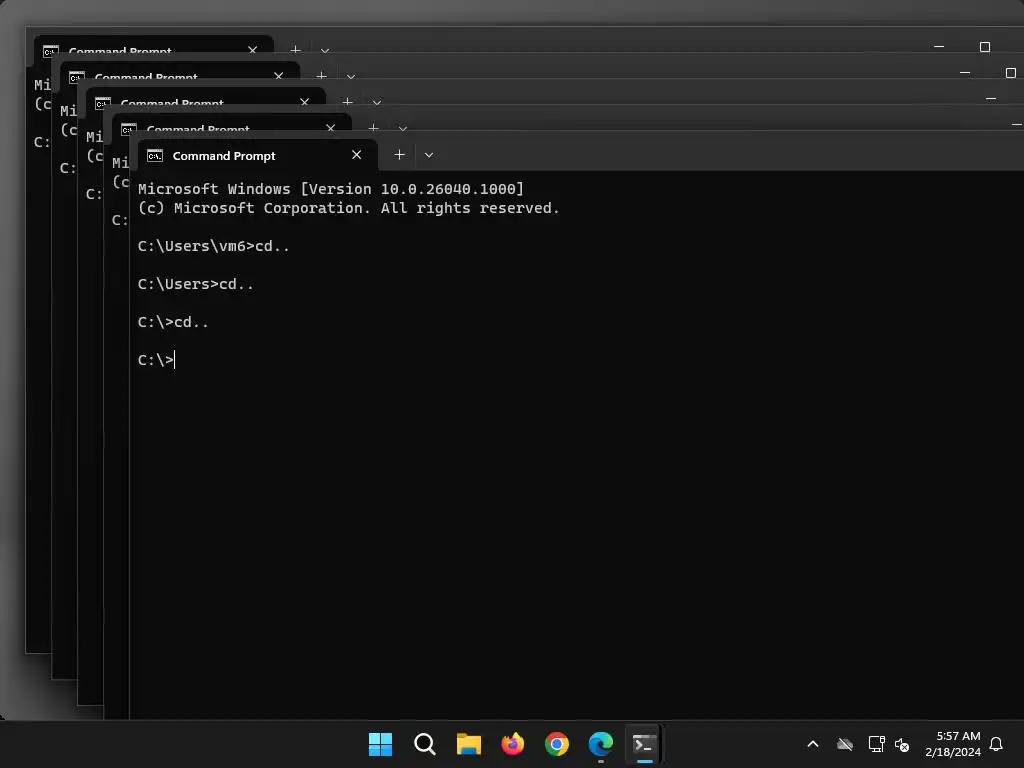
Task: Click the Microsoft Windows version line
Action: coord(330,189)
